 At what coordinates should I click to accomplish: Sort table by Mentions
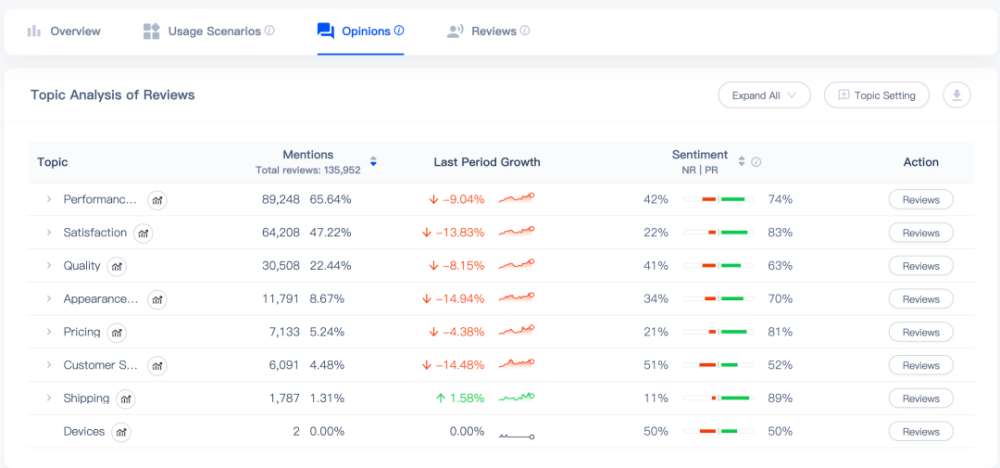[x=374, y=162]
